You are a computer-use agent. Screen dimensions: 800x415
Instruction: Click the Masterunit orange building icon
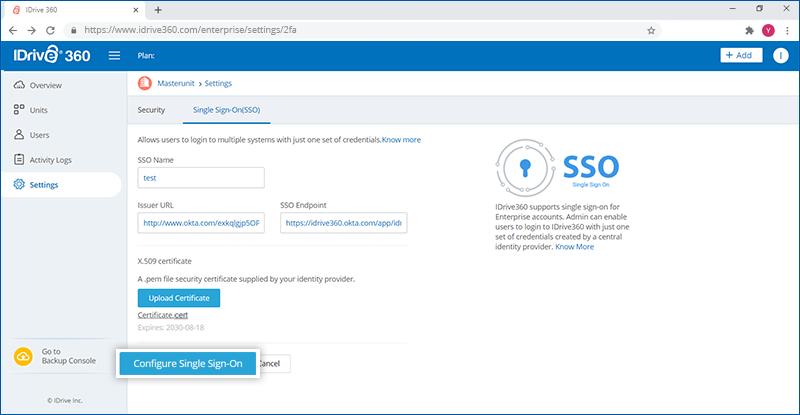[x=145, y=83]
